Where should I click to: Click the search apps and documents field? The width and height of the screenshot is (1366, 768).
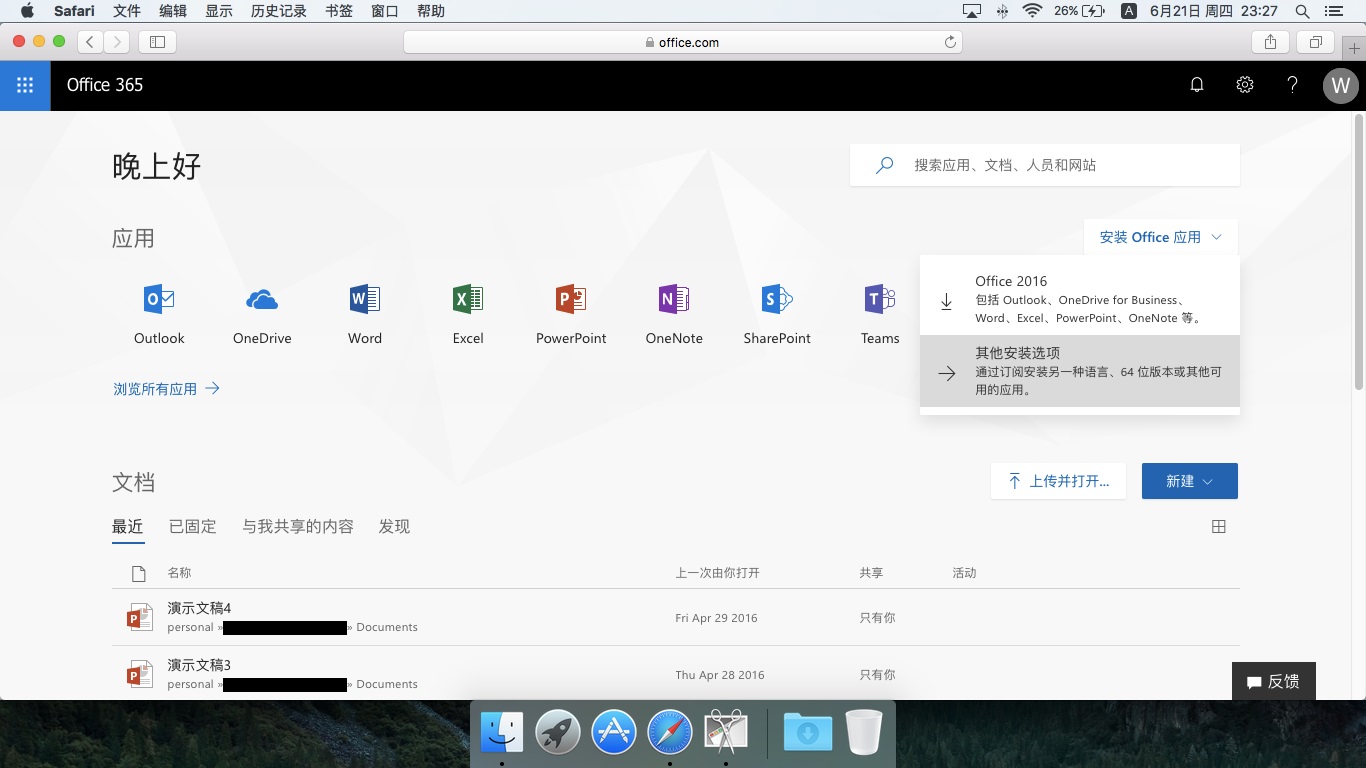coord(1045,165)
